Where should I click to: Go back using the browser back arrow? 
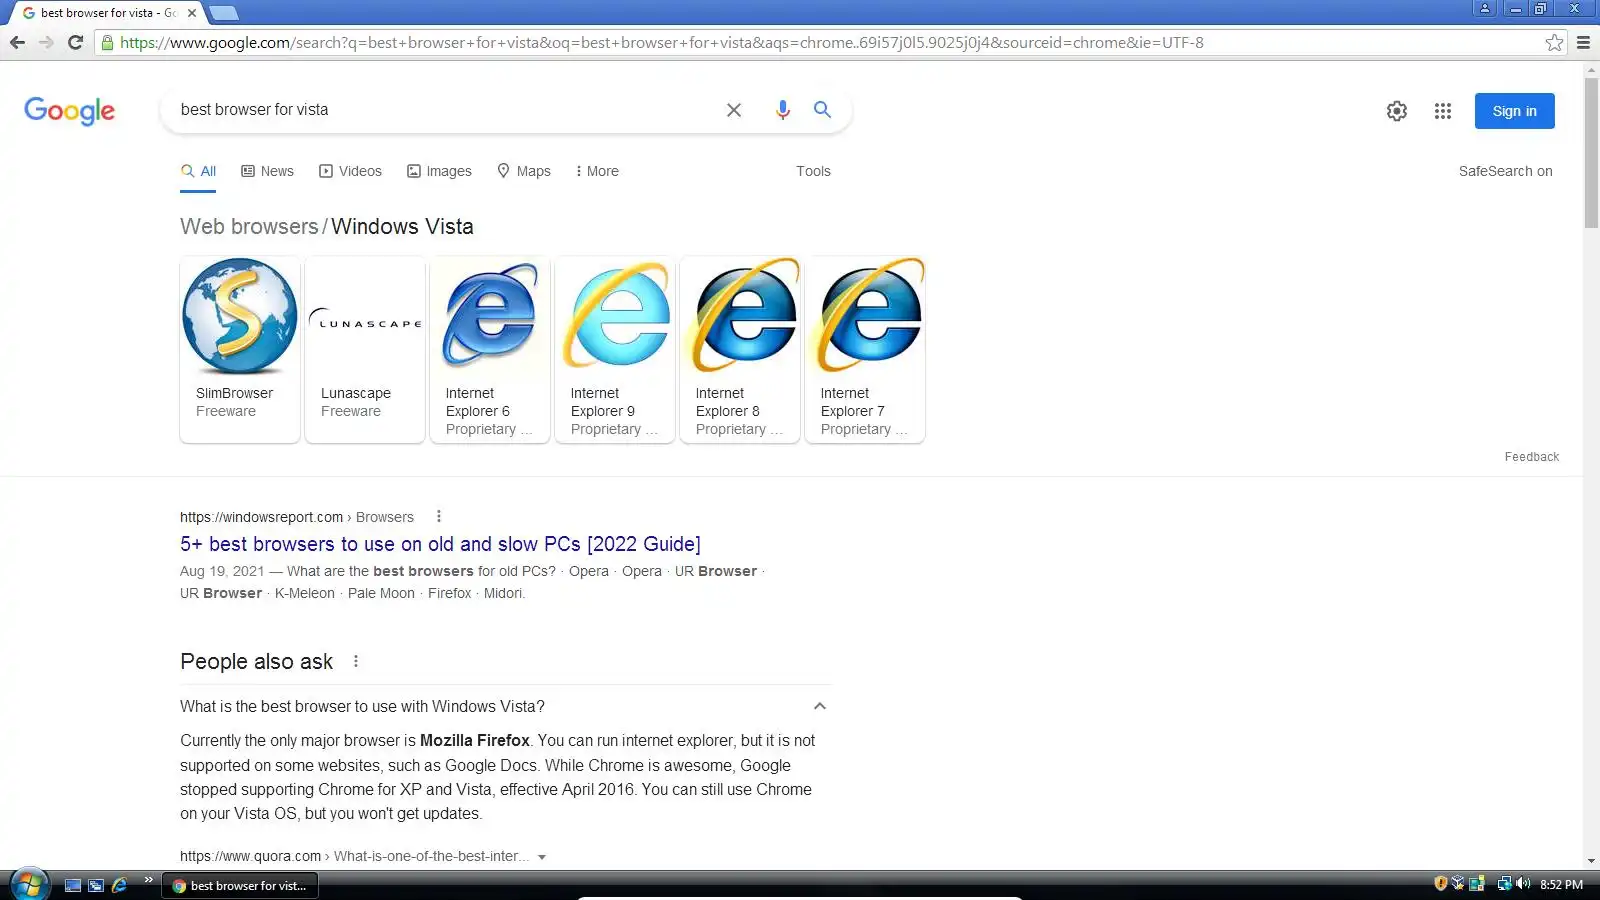(x=17, y=42)
